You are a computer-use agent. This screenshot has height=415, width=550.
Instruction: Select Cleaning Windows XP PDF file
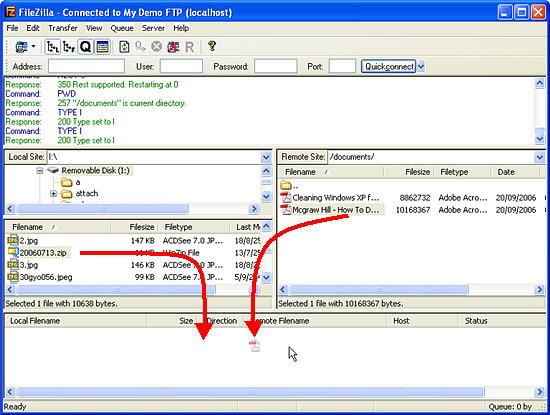336,198
